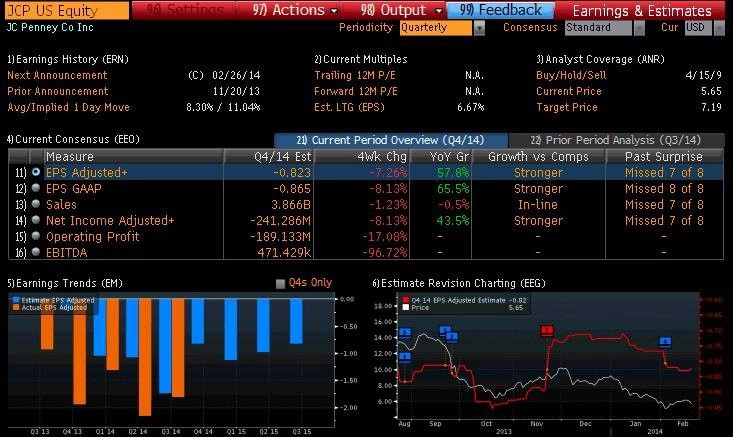
Task: Click the Growth vs Comps column header
Action: [539, 157]
